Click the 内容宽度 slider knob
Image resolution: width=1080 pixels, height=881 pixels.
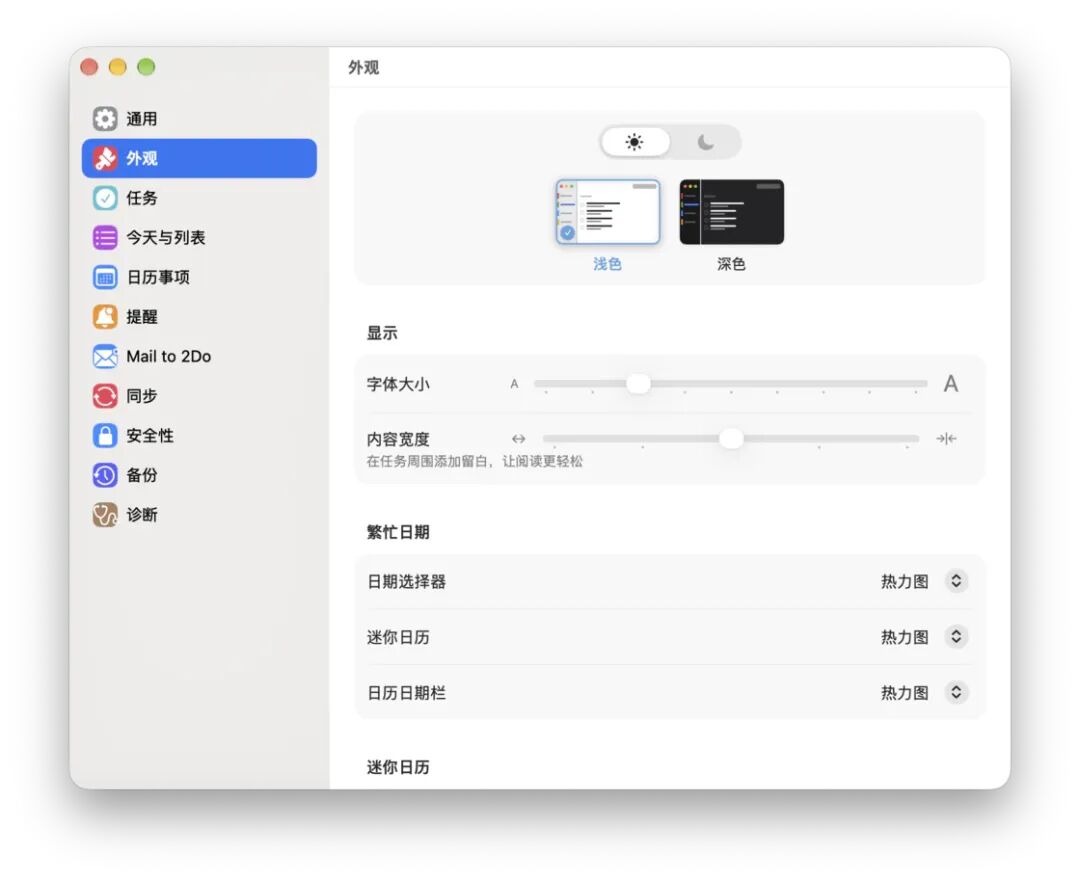731,438
